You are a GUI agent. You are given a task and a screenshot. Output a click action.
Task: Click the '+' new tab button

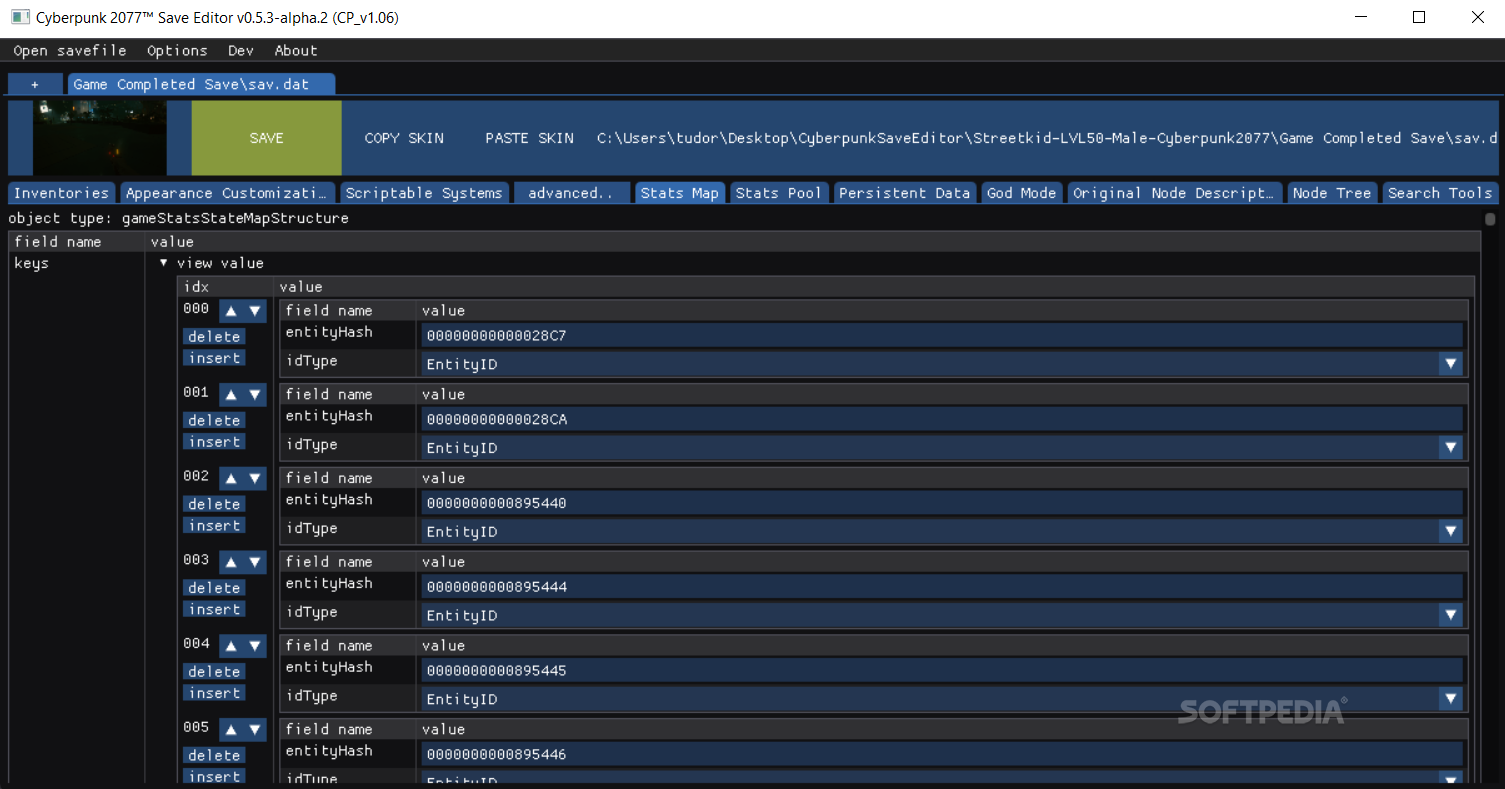(x=35, y=84)
